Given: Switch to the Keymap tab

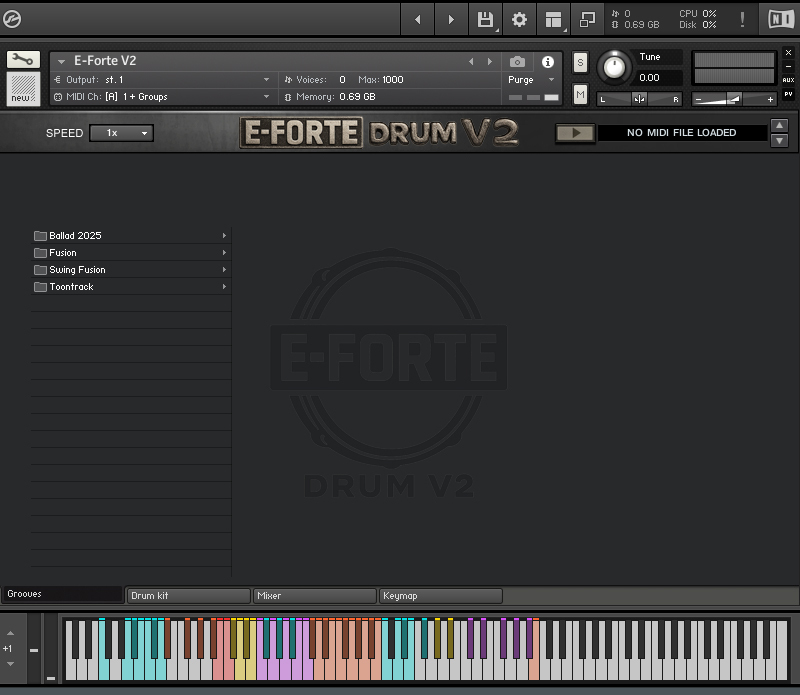Looking at the screenshot, I should point(441,595).
